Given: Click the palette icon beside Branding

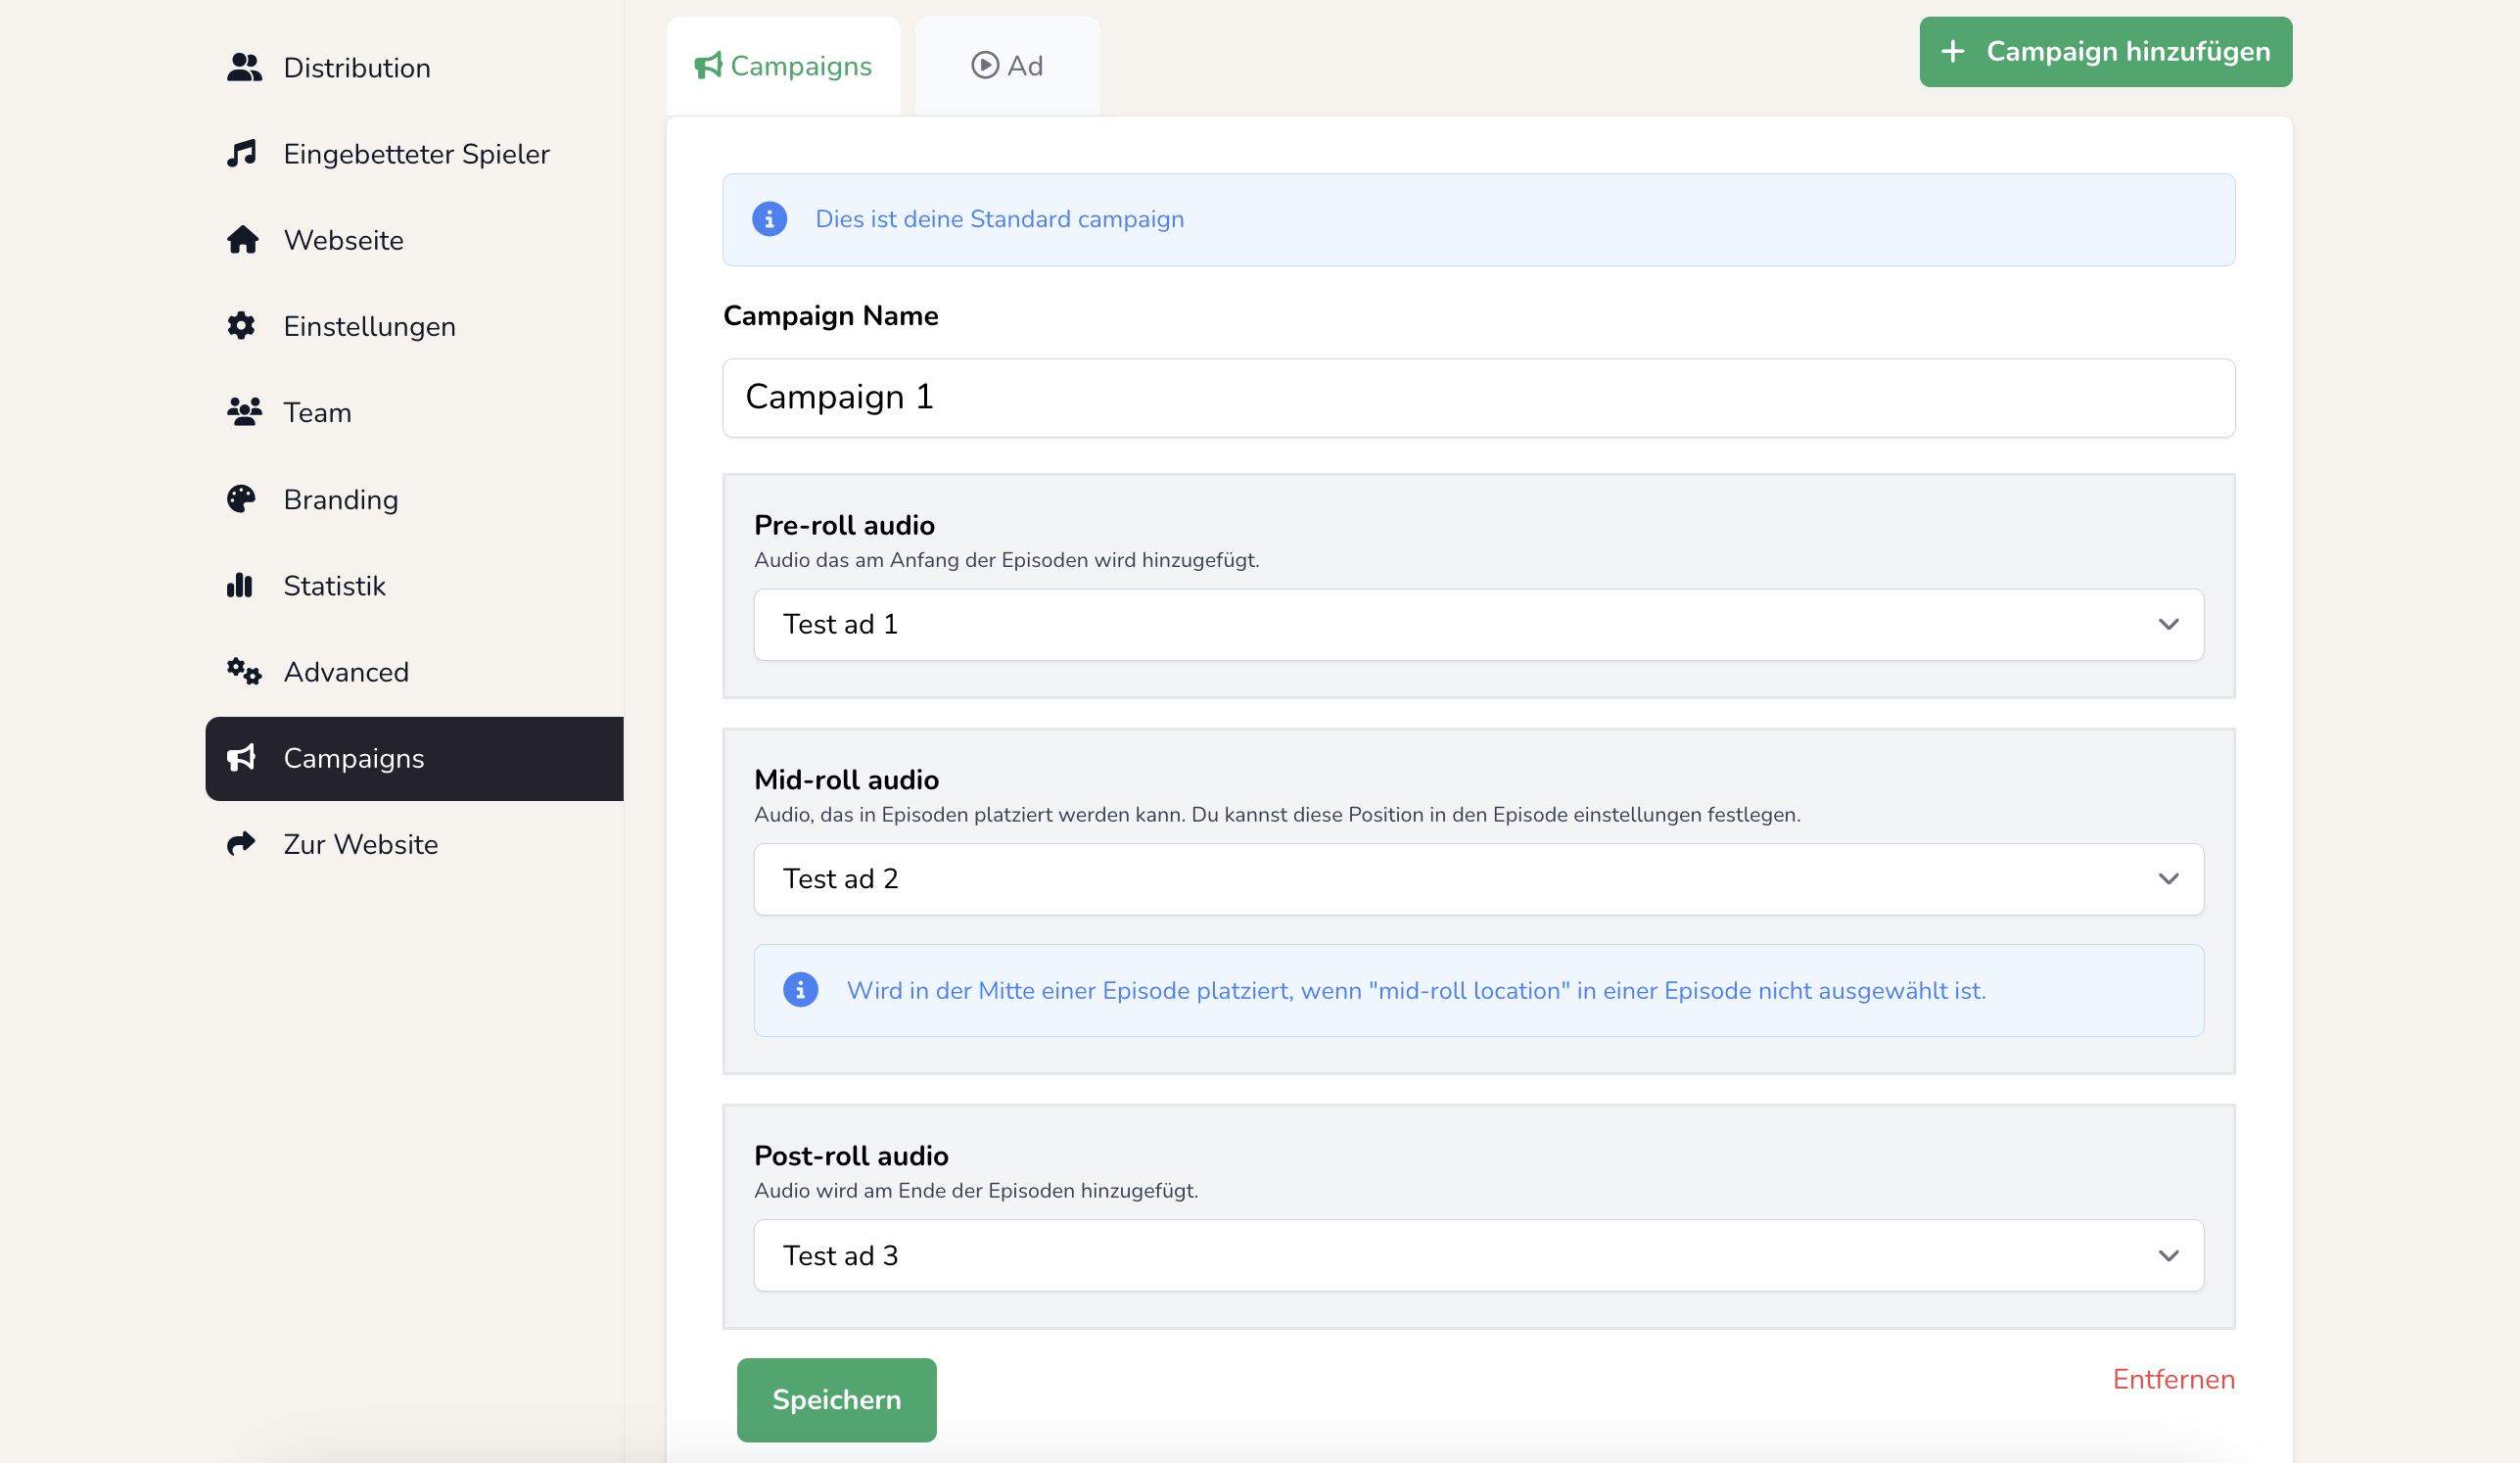Looking at the screenshot, I should click(241, 499).
